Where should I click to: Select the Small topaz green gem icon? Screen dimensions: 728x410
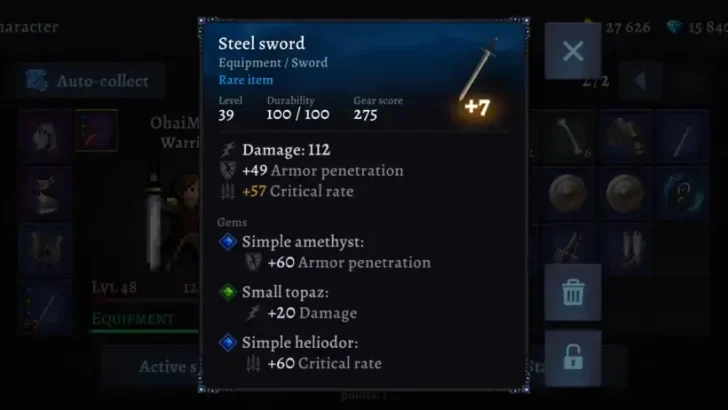(228, 292)
